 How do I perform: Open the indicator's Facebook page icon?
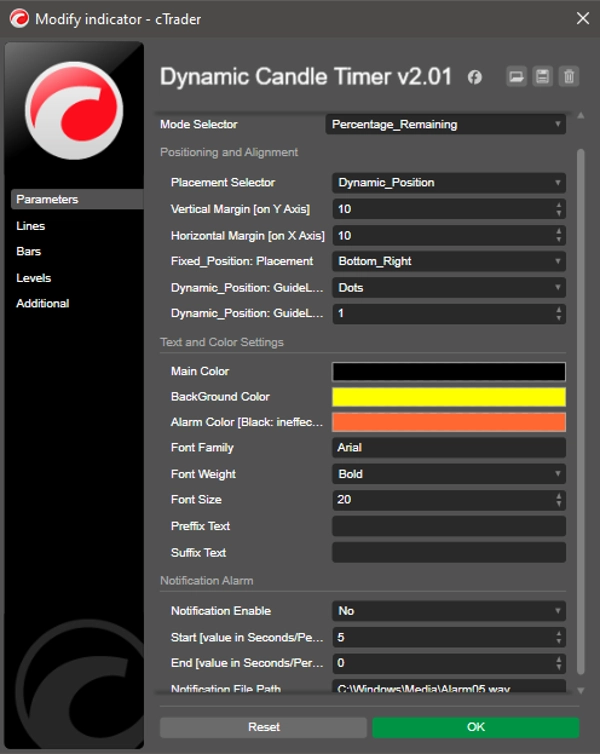click(475, 77)
